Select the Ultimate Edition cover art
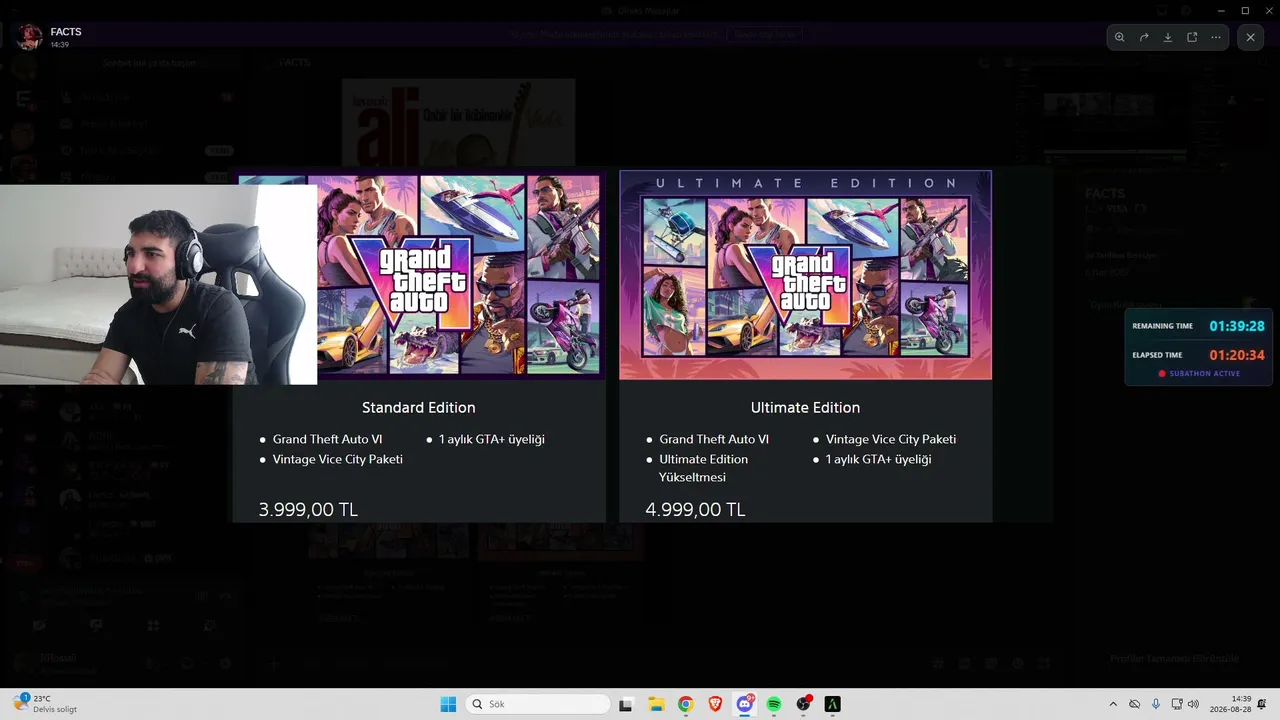1280x720 pixels. 806,275
